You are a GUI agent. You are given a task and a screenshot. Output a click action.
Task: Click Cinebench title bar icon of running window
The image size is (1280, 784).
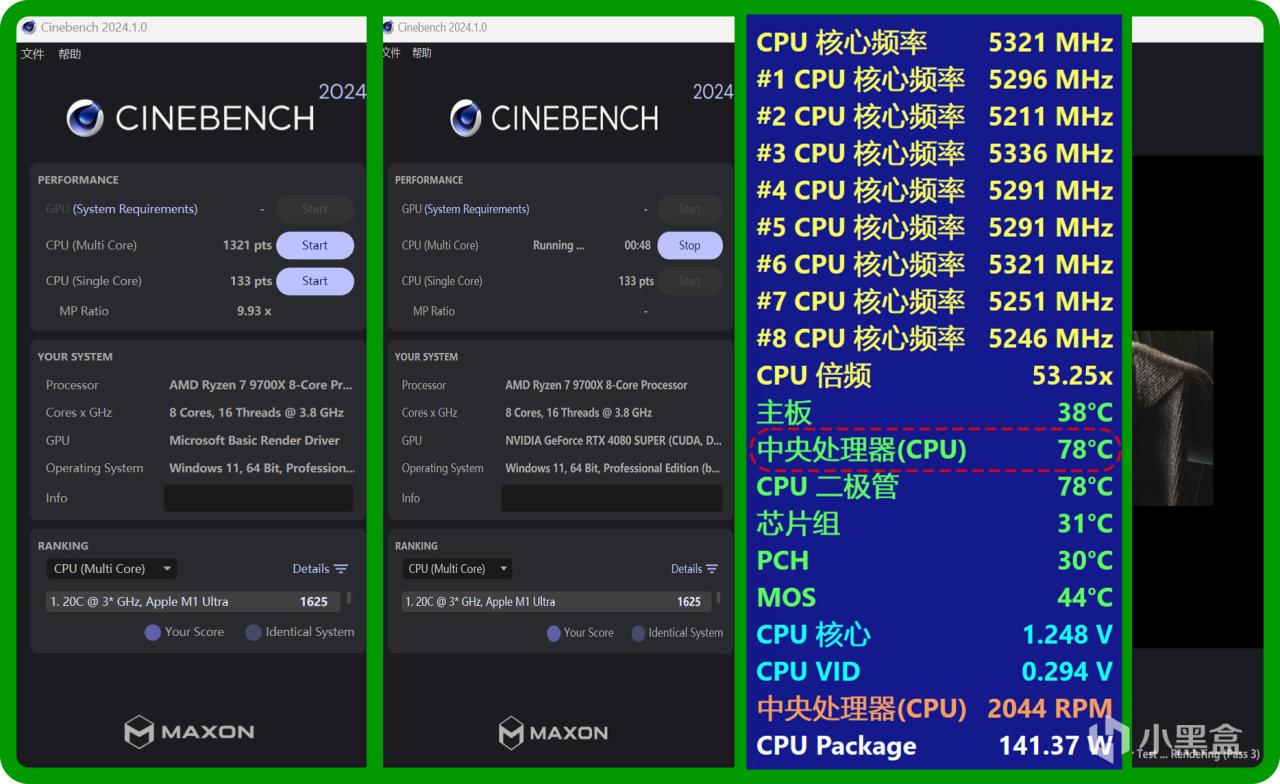388,27
